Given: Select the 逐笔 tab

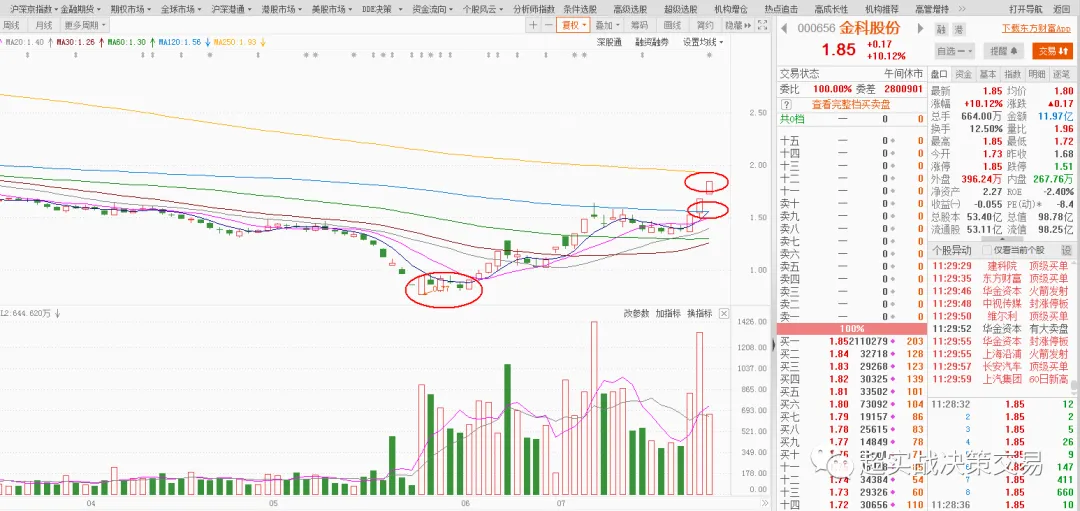Looking at the screenshot, I should (1061, 74).
